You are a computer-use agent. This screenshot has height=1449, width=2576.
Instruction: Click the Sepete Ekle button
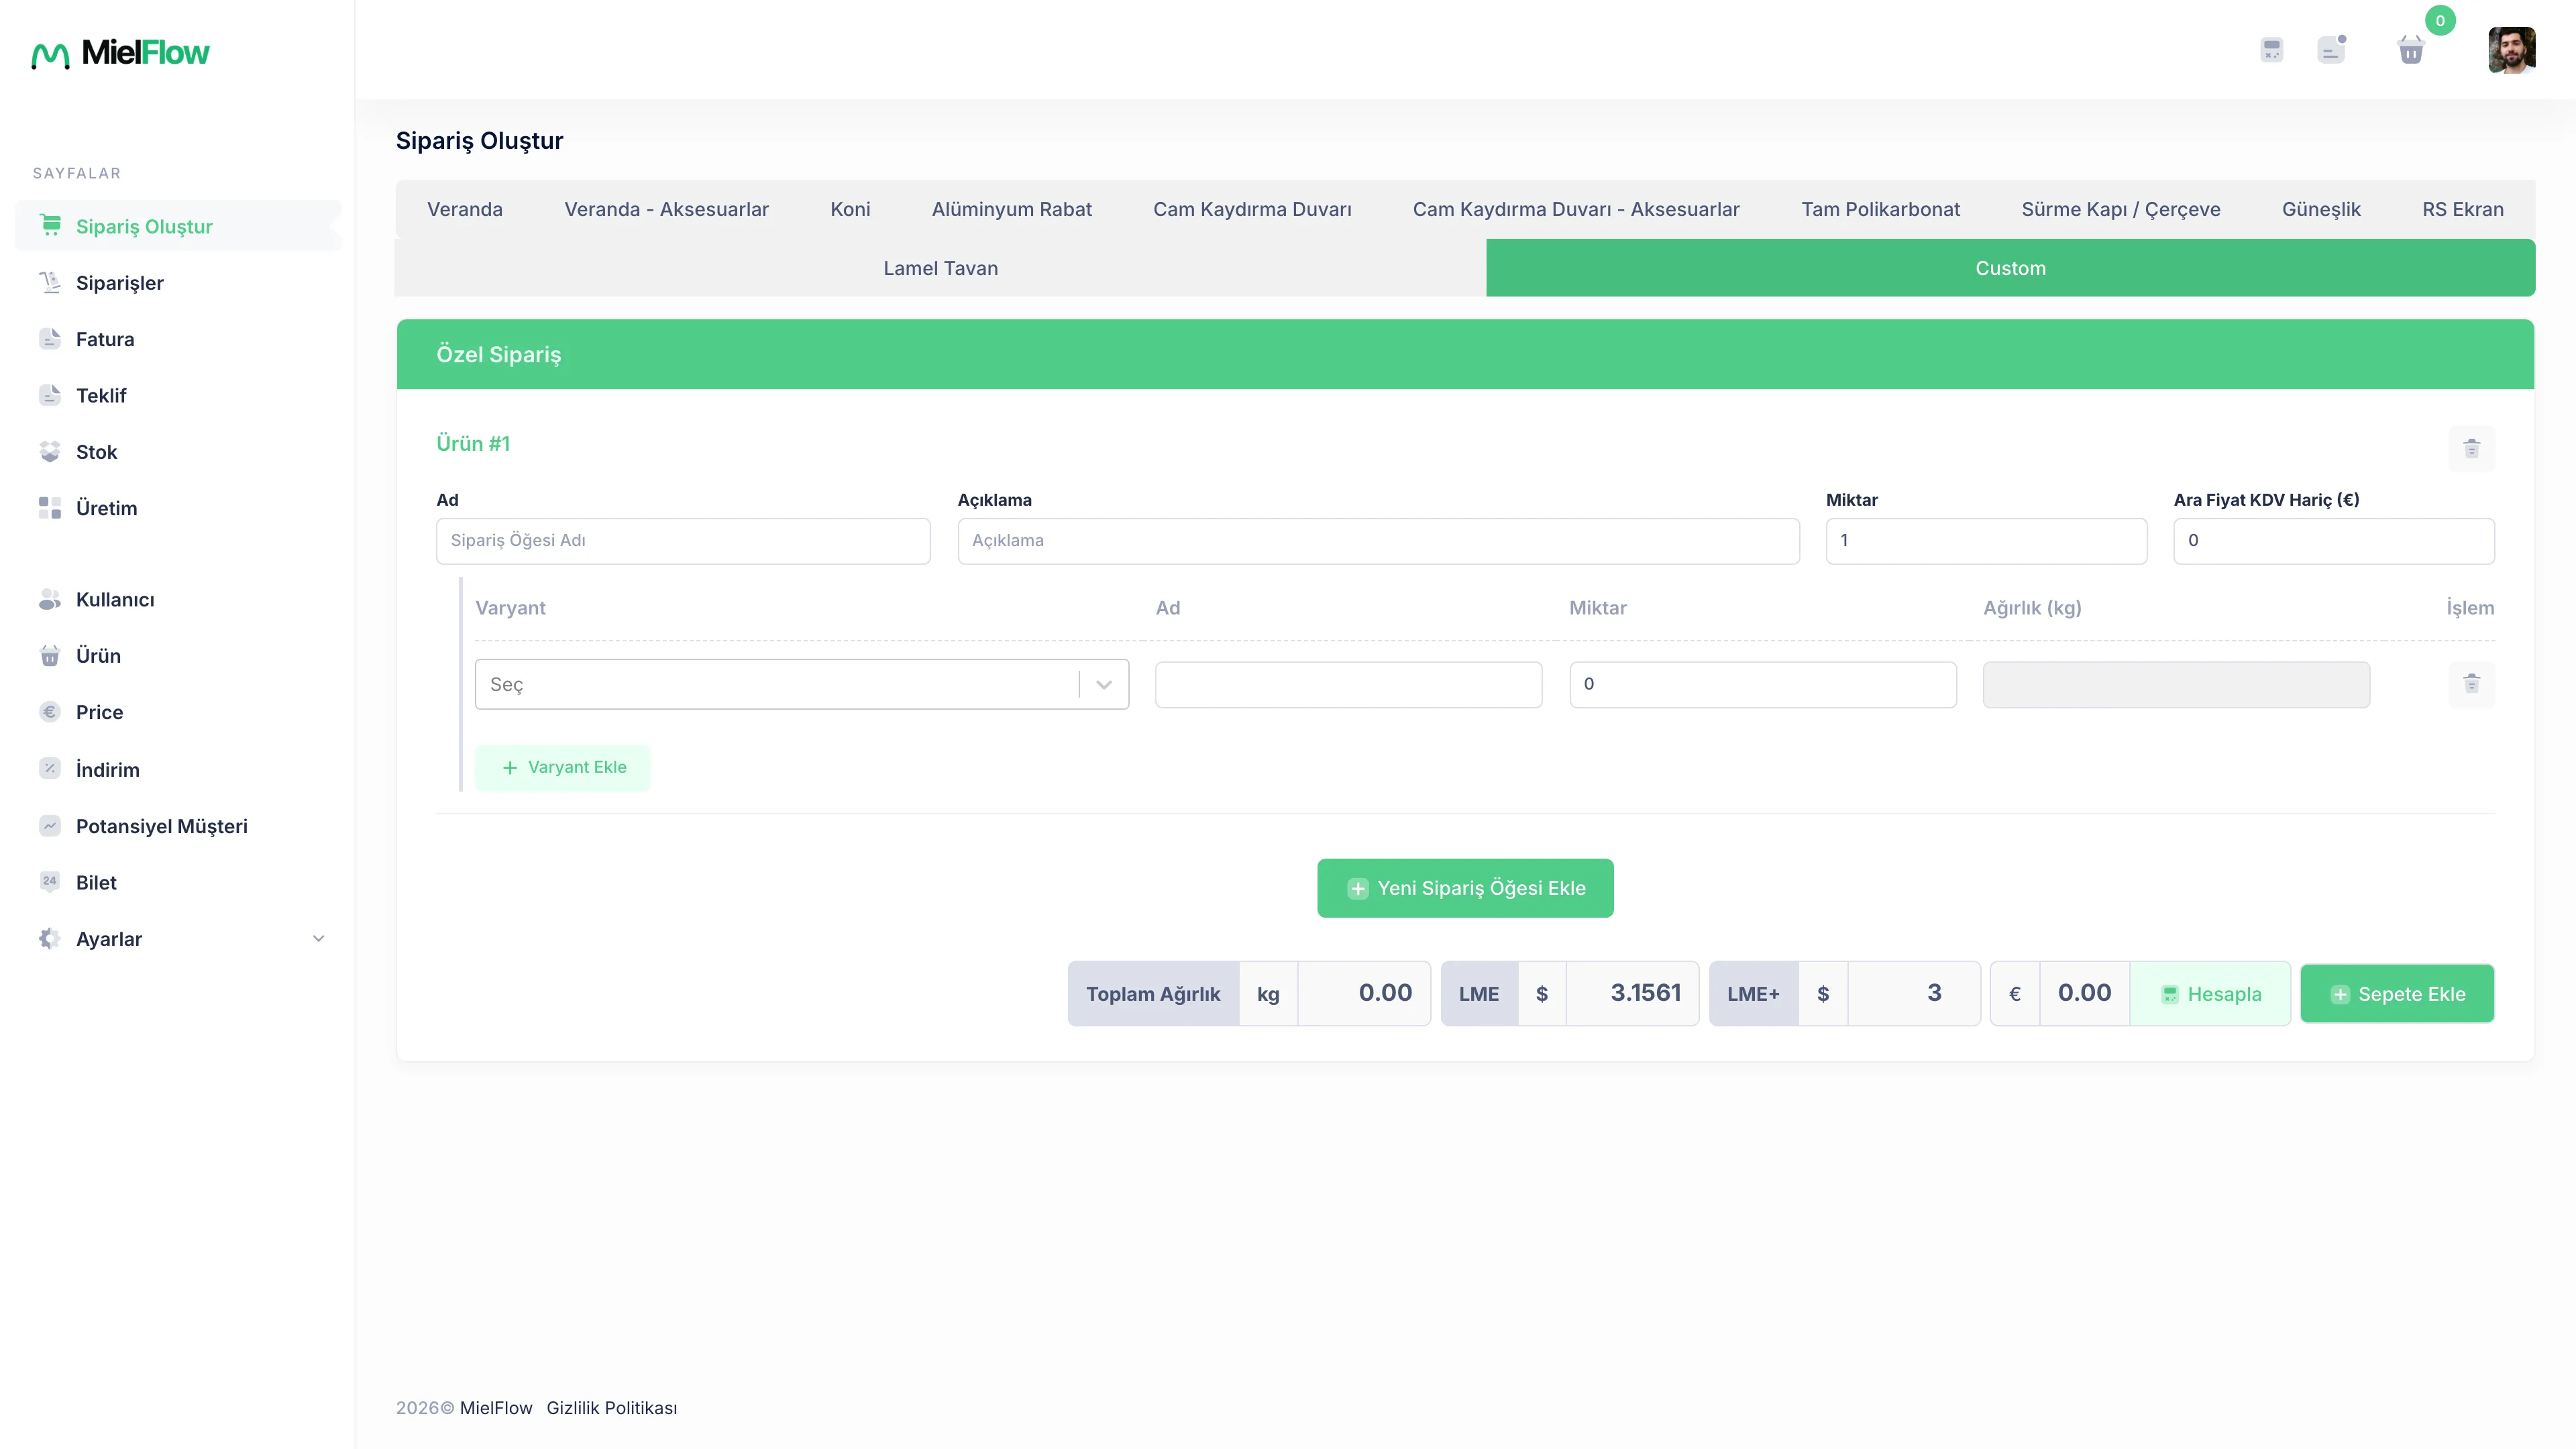click(2397, 994)
